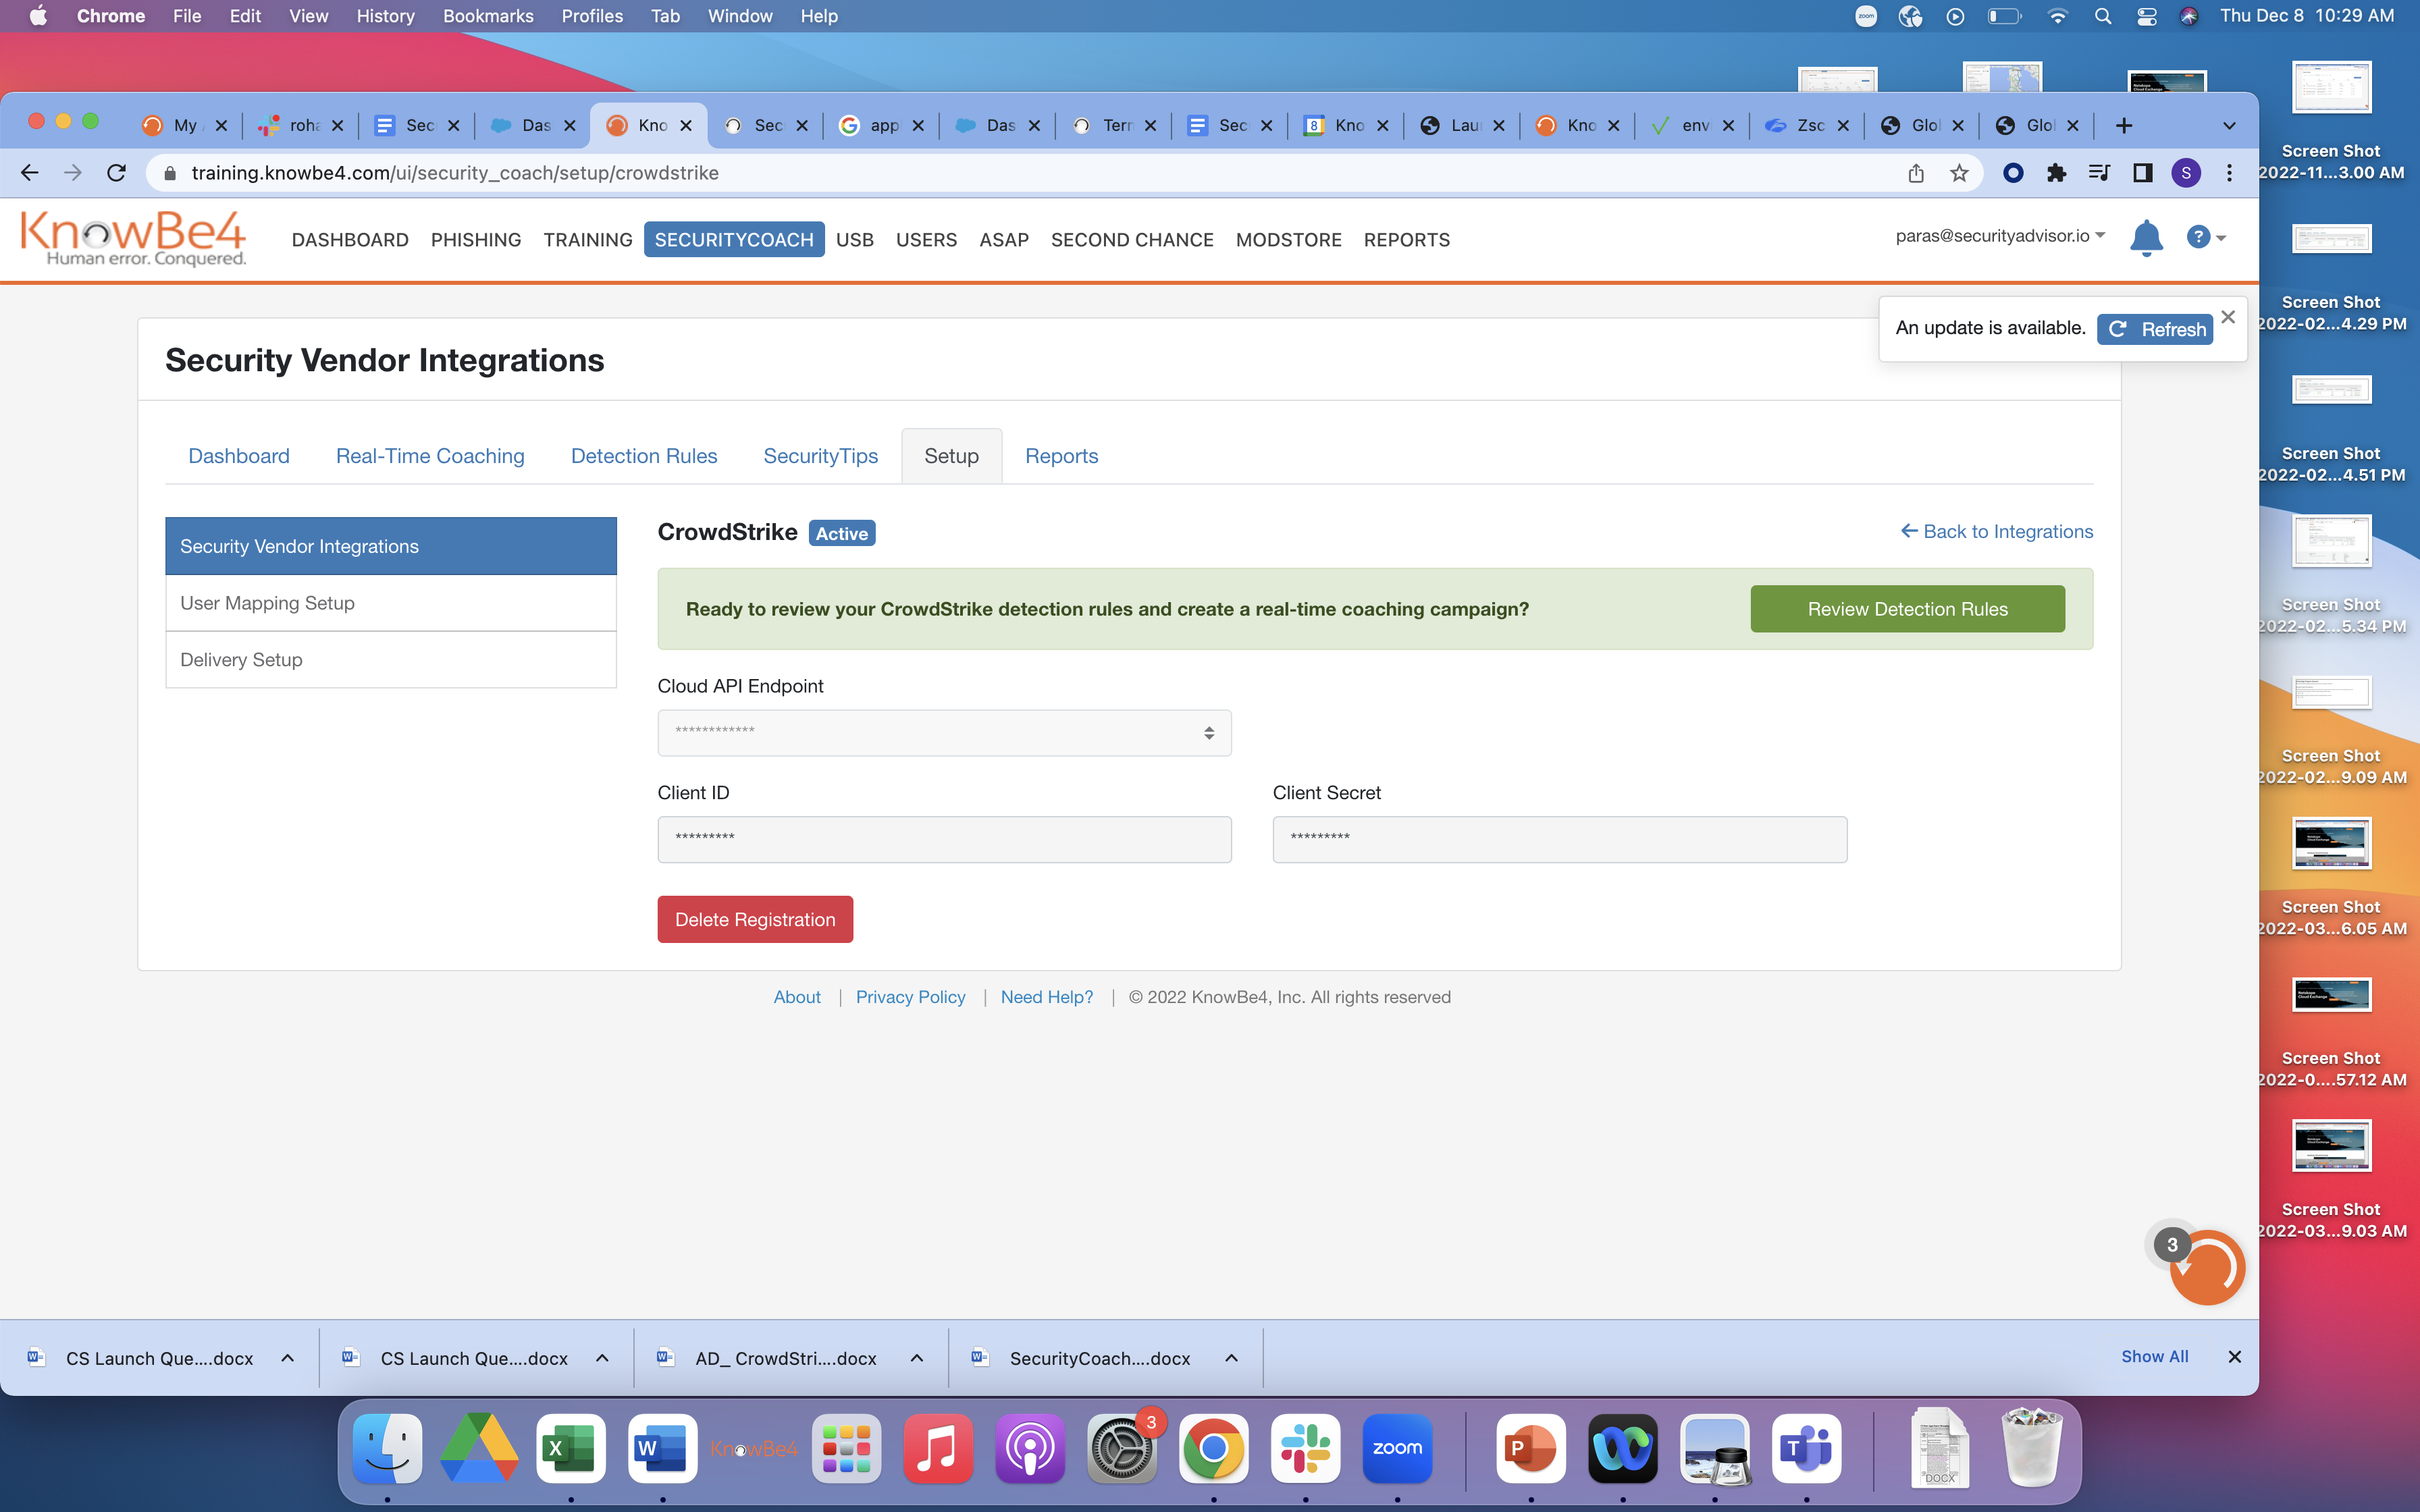Click the Back to Integrations link

tap(1996, 532)
